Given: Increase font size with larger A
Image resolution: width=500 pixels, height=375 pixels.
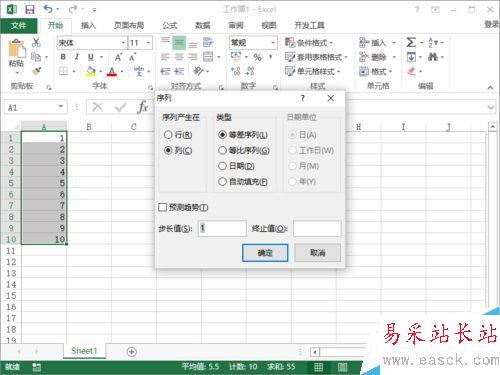Looking at the screenshot, I should (x=118, y=57).
